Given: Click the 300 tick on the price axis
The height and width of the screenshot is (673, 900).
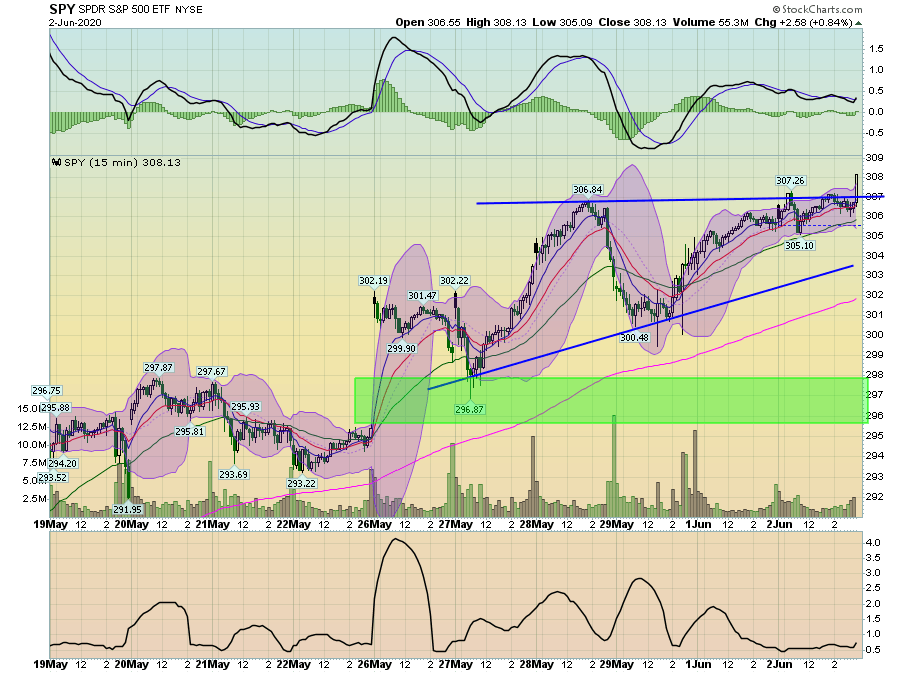Looking at the screenshot, I should tap(874, 334).
